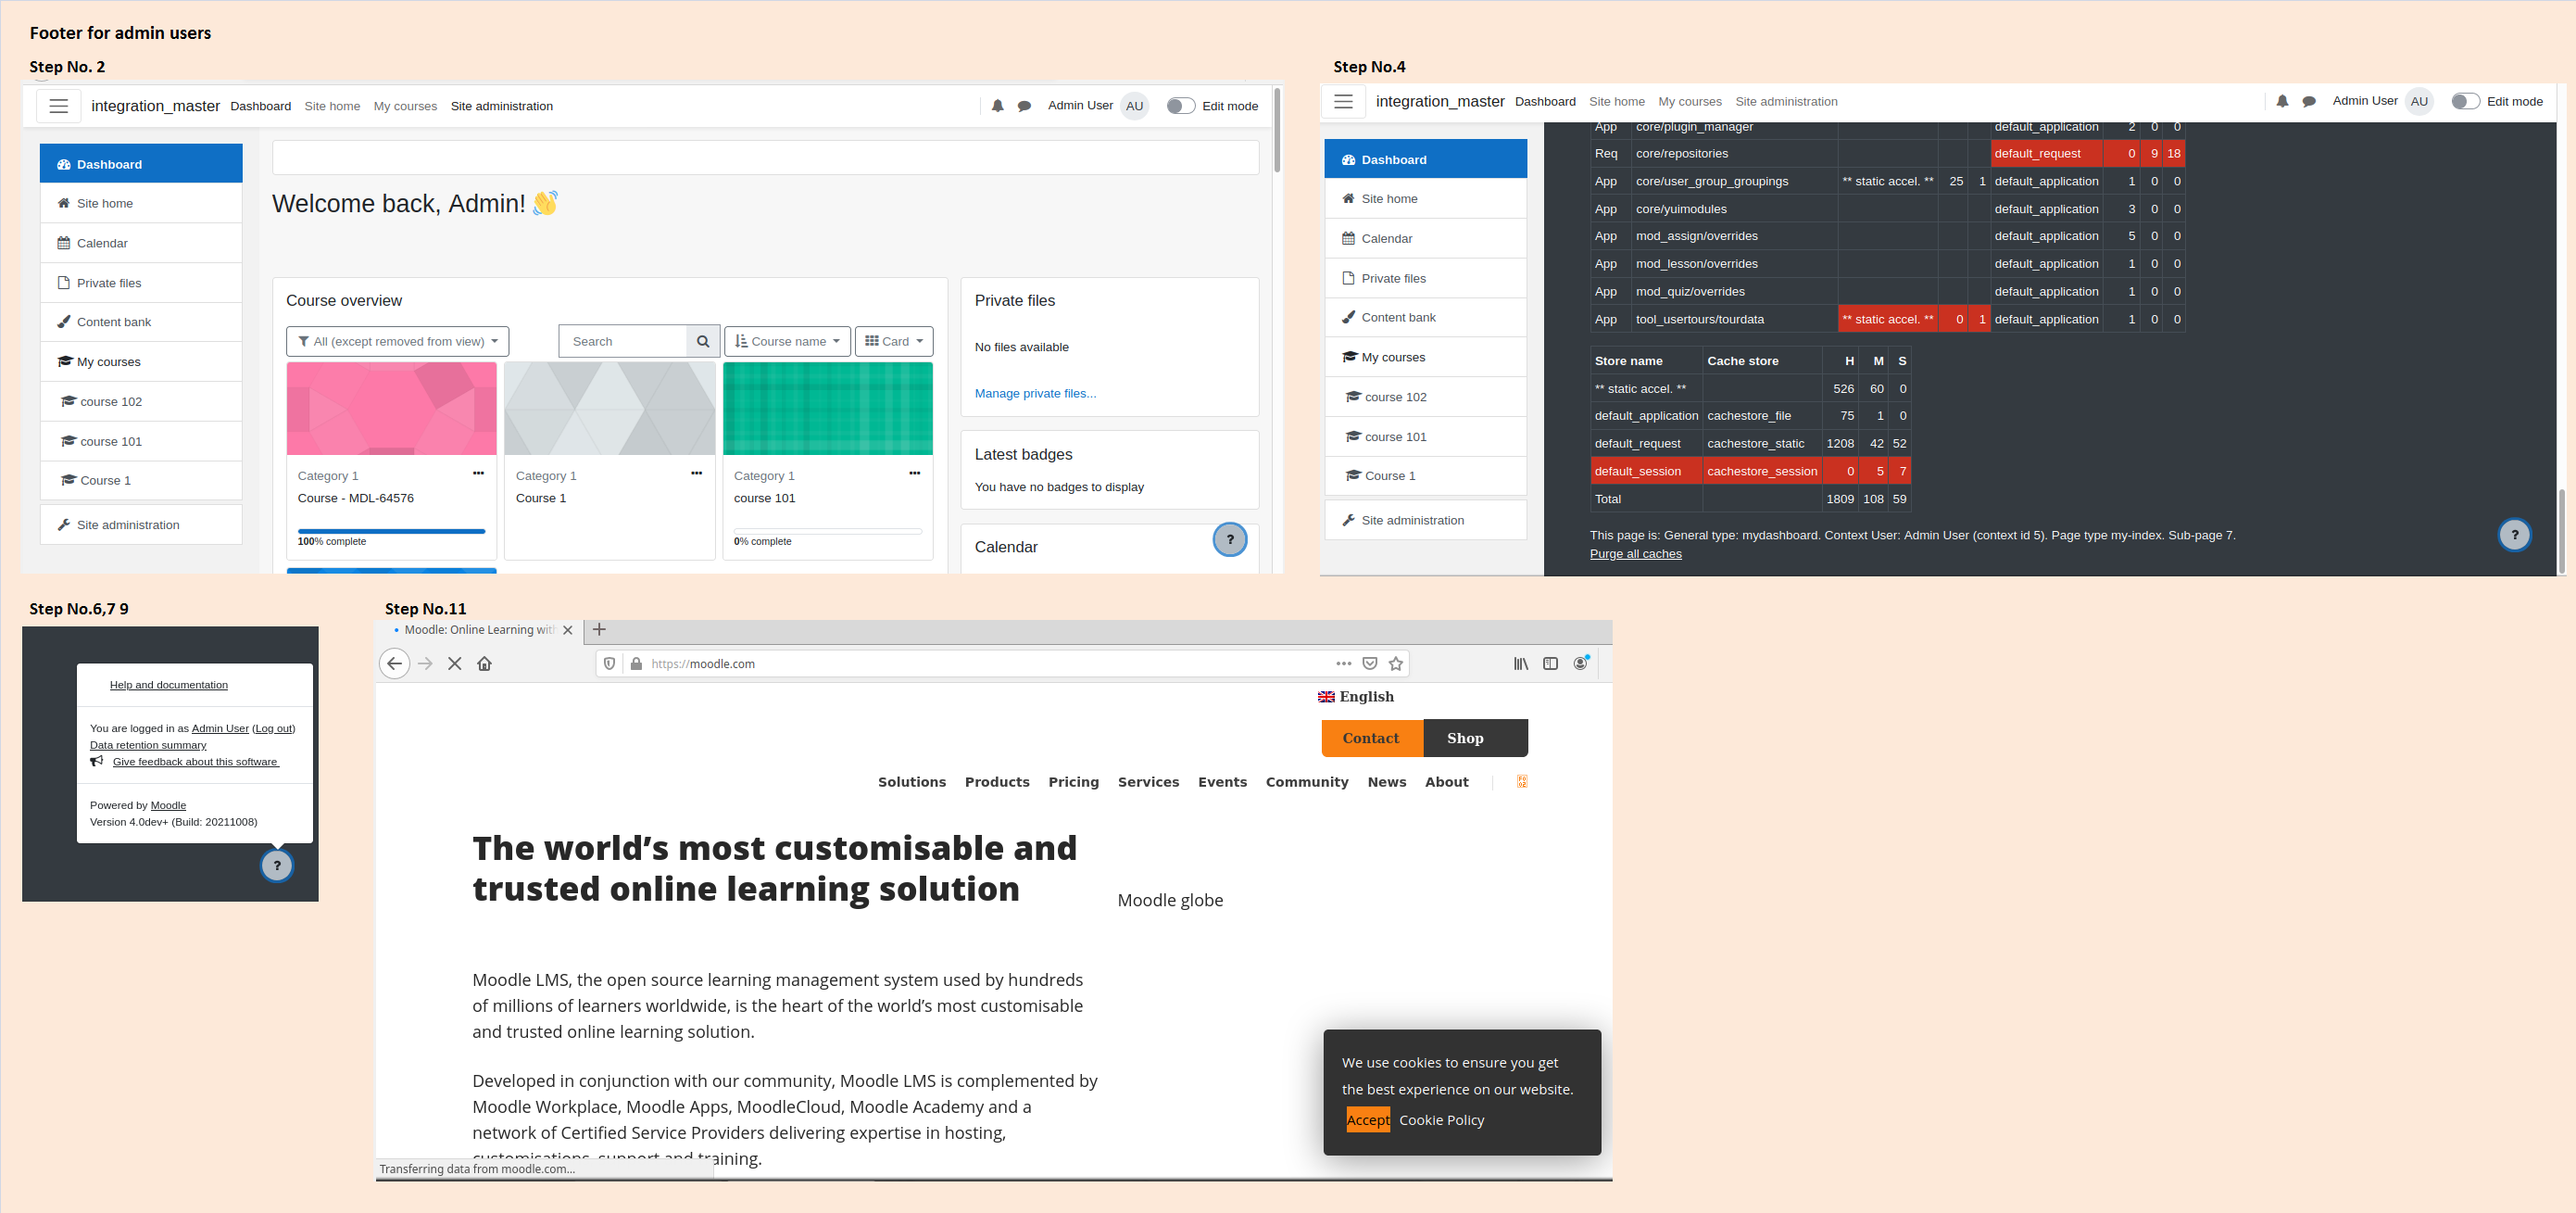
Task: Open a new browser tab with plus
Action: point(599,629)
